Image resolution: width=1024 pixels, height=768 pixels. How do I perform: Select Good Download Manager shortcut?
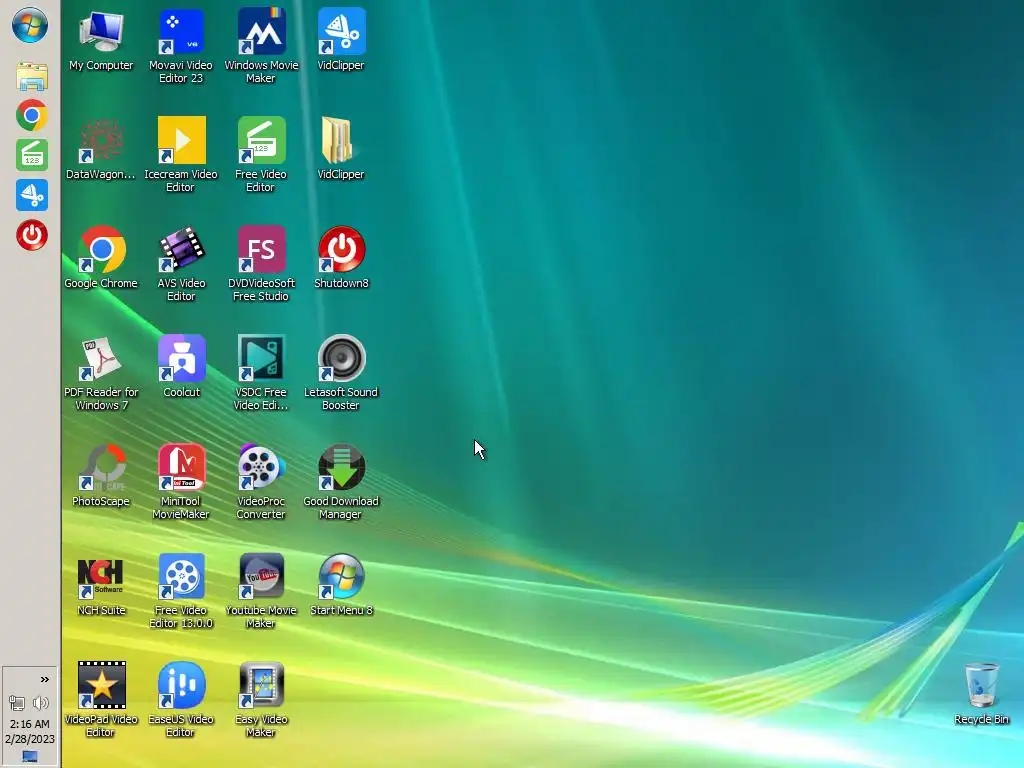click(341, 482)
